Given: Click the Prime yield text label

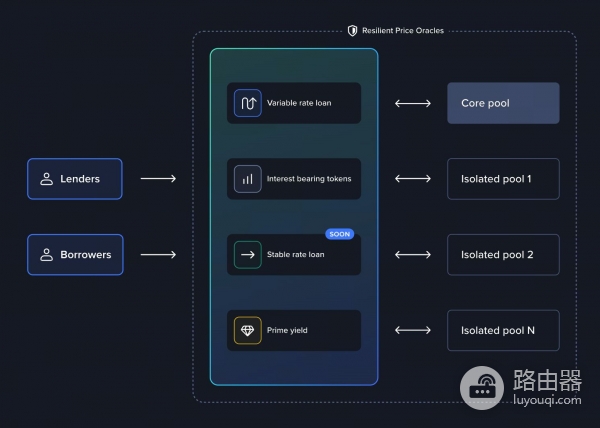Looking at the screenshot, I should [x=289, y=331].
